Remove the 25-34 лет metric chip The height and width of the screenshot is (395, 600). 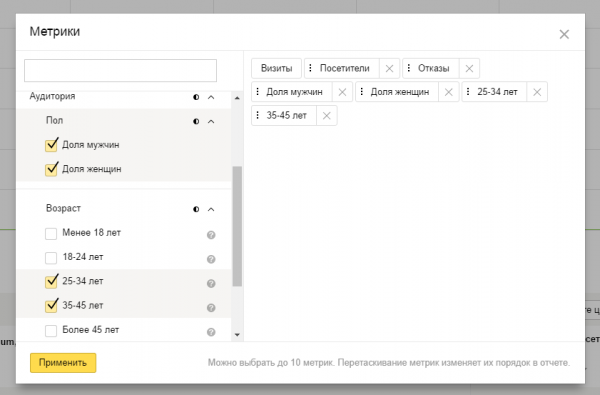tap(537, 92)
